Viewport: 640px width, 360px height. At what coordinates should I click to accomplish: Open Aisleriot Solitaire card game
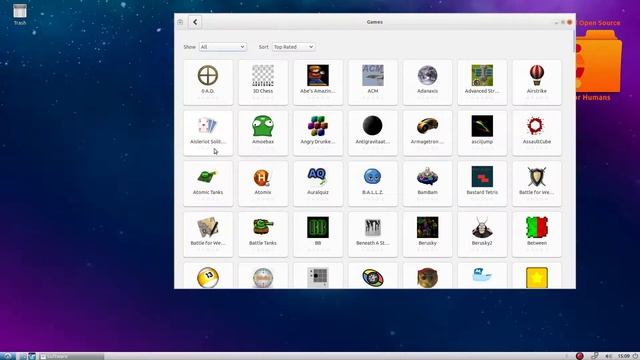pyautogui.click(x=208, y=133)
